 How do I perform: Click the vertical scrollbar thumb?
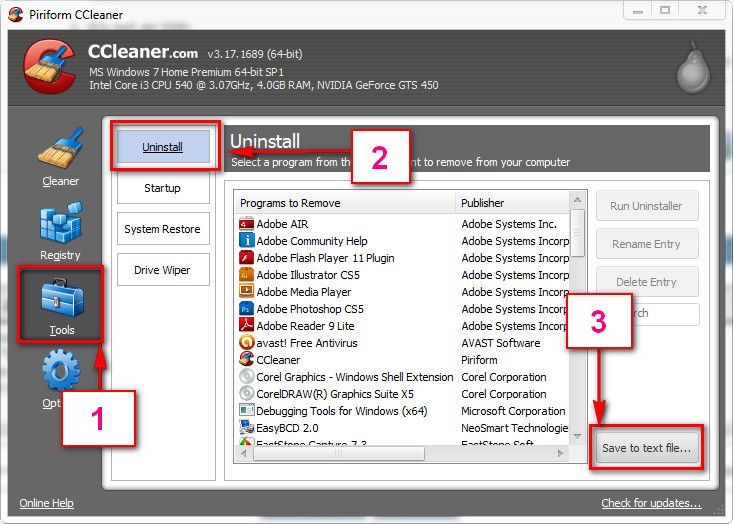pyautogui.click(x=578, y=233)
